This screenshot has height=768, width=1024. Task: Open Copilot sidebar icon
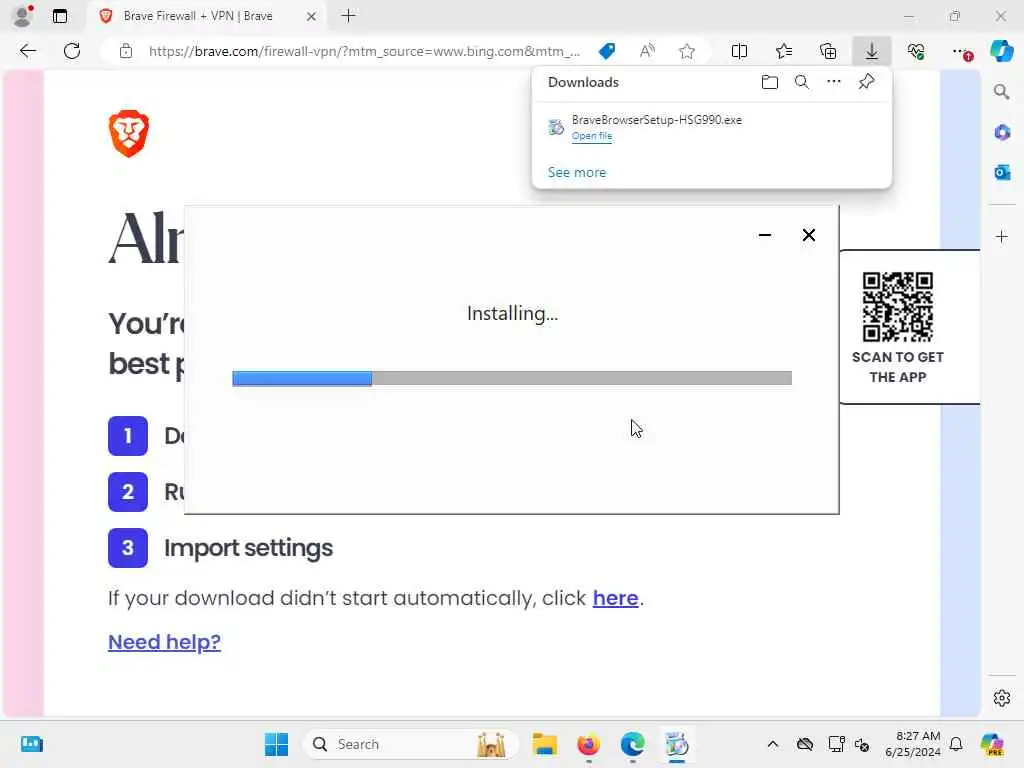[1001, 50]
